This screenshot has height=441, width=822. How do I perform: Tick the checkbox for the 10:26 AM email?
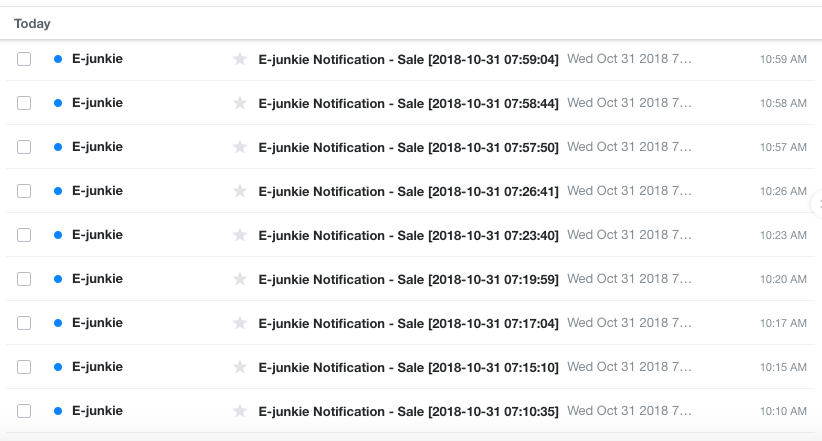[x=24, y=191]
